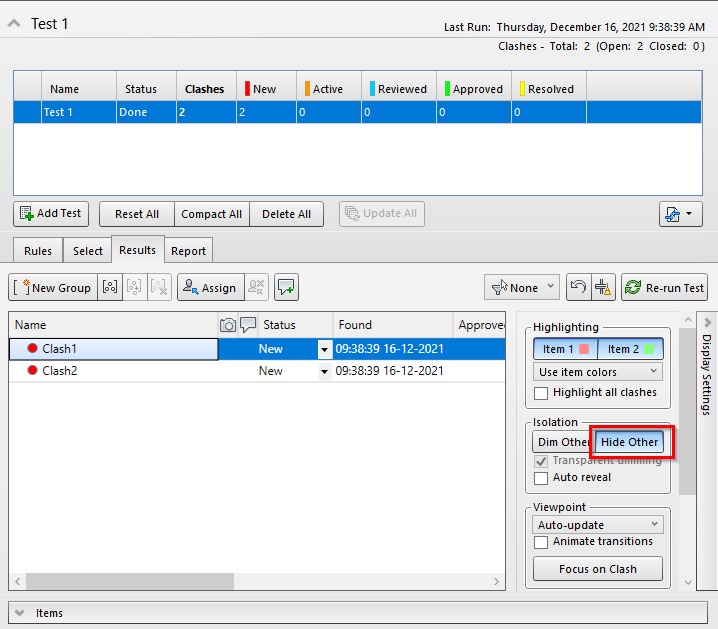Open the Use item colors dropdown

[598, 372]
